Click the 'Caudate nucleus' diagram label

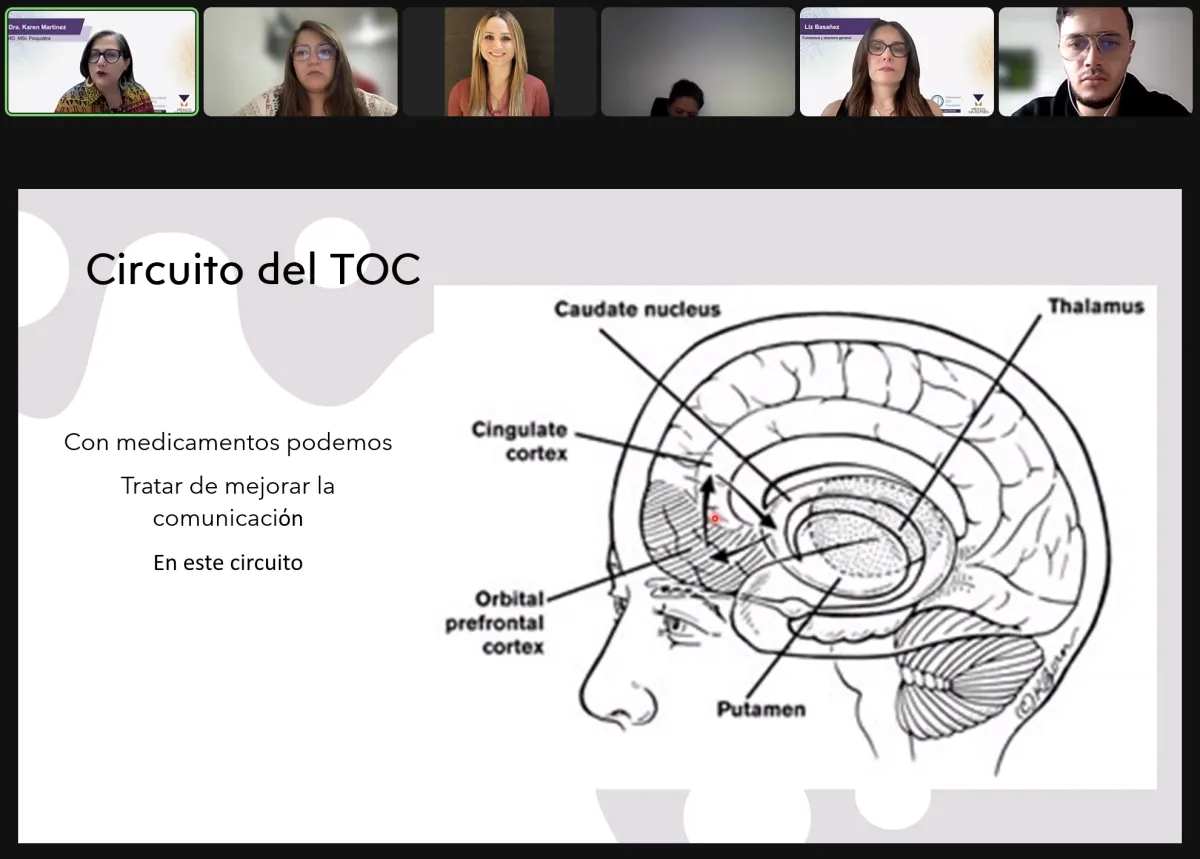click(x=637, y=309)
